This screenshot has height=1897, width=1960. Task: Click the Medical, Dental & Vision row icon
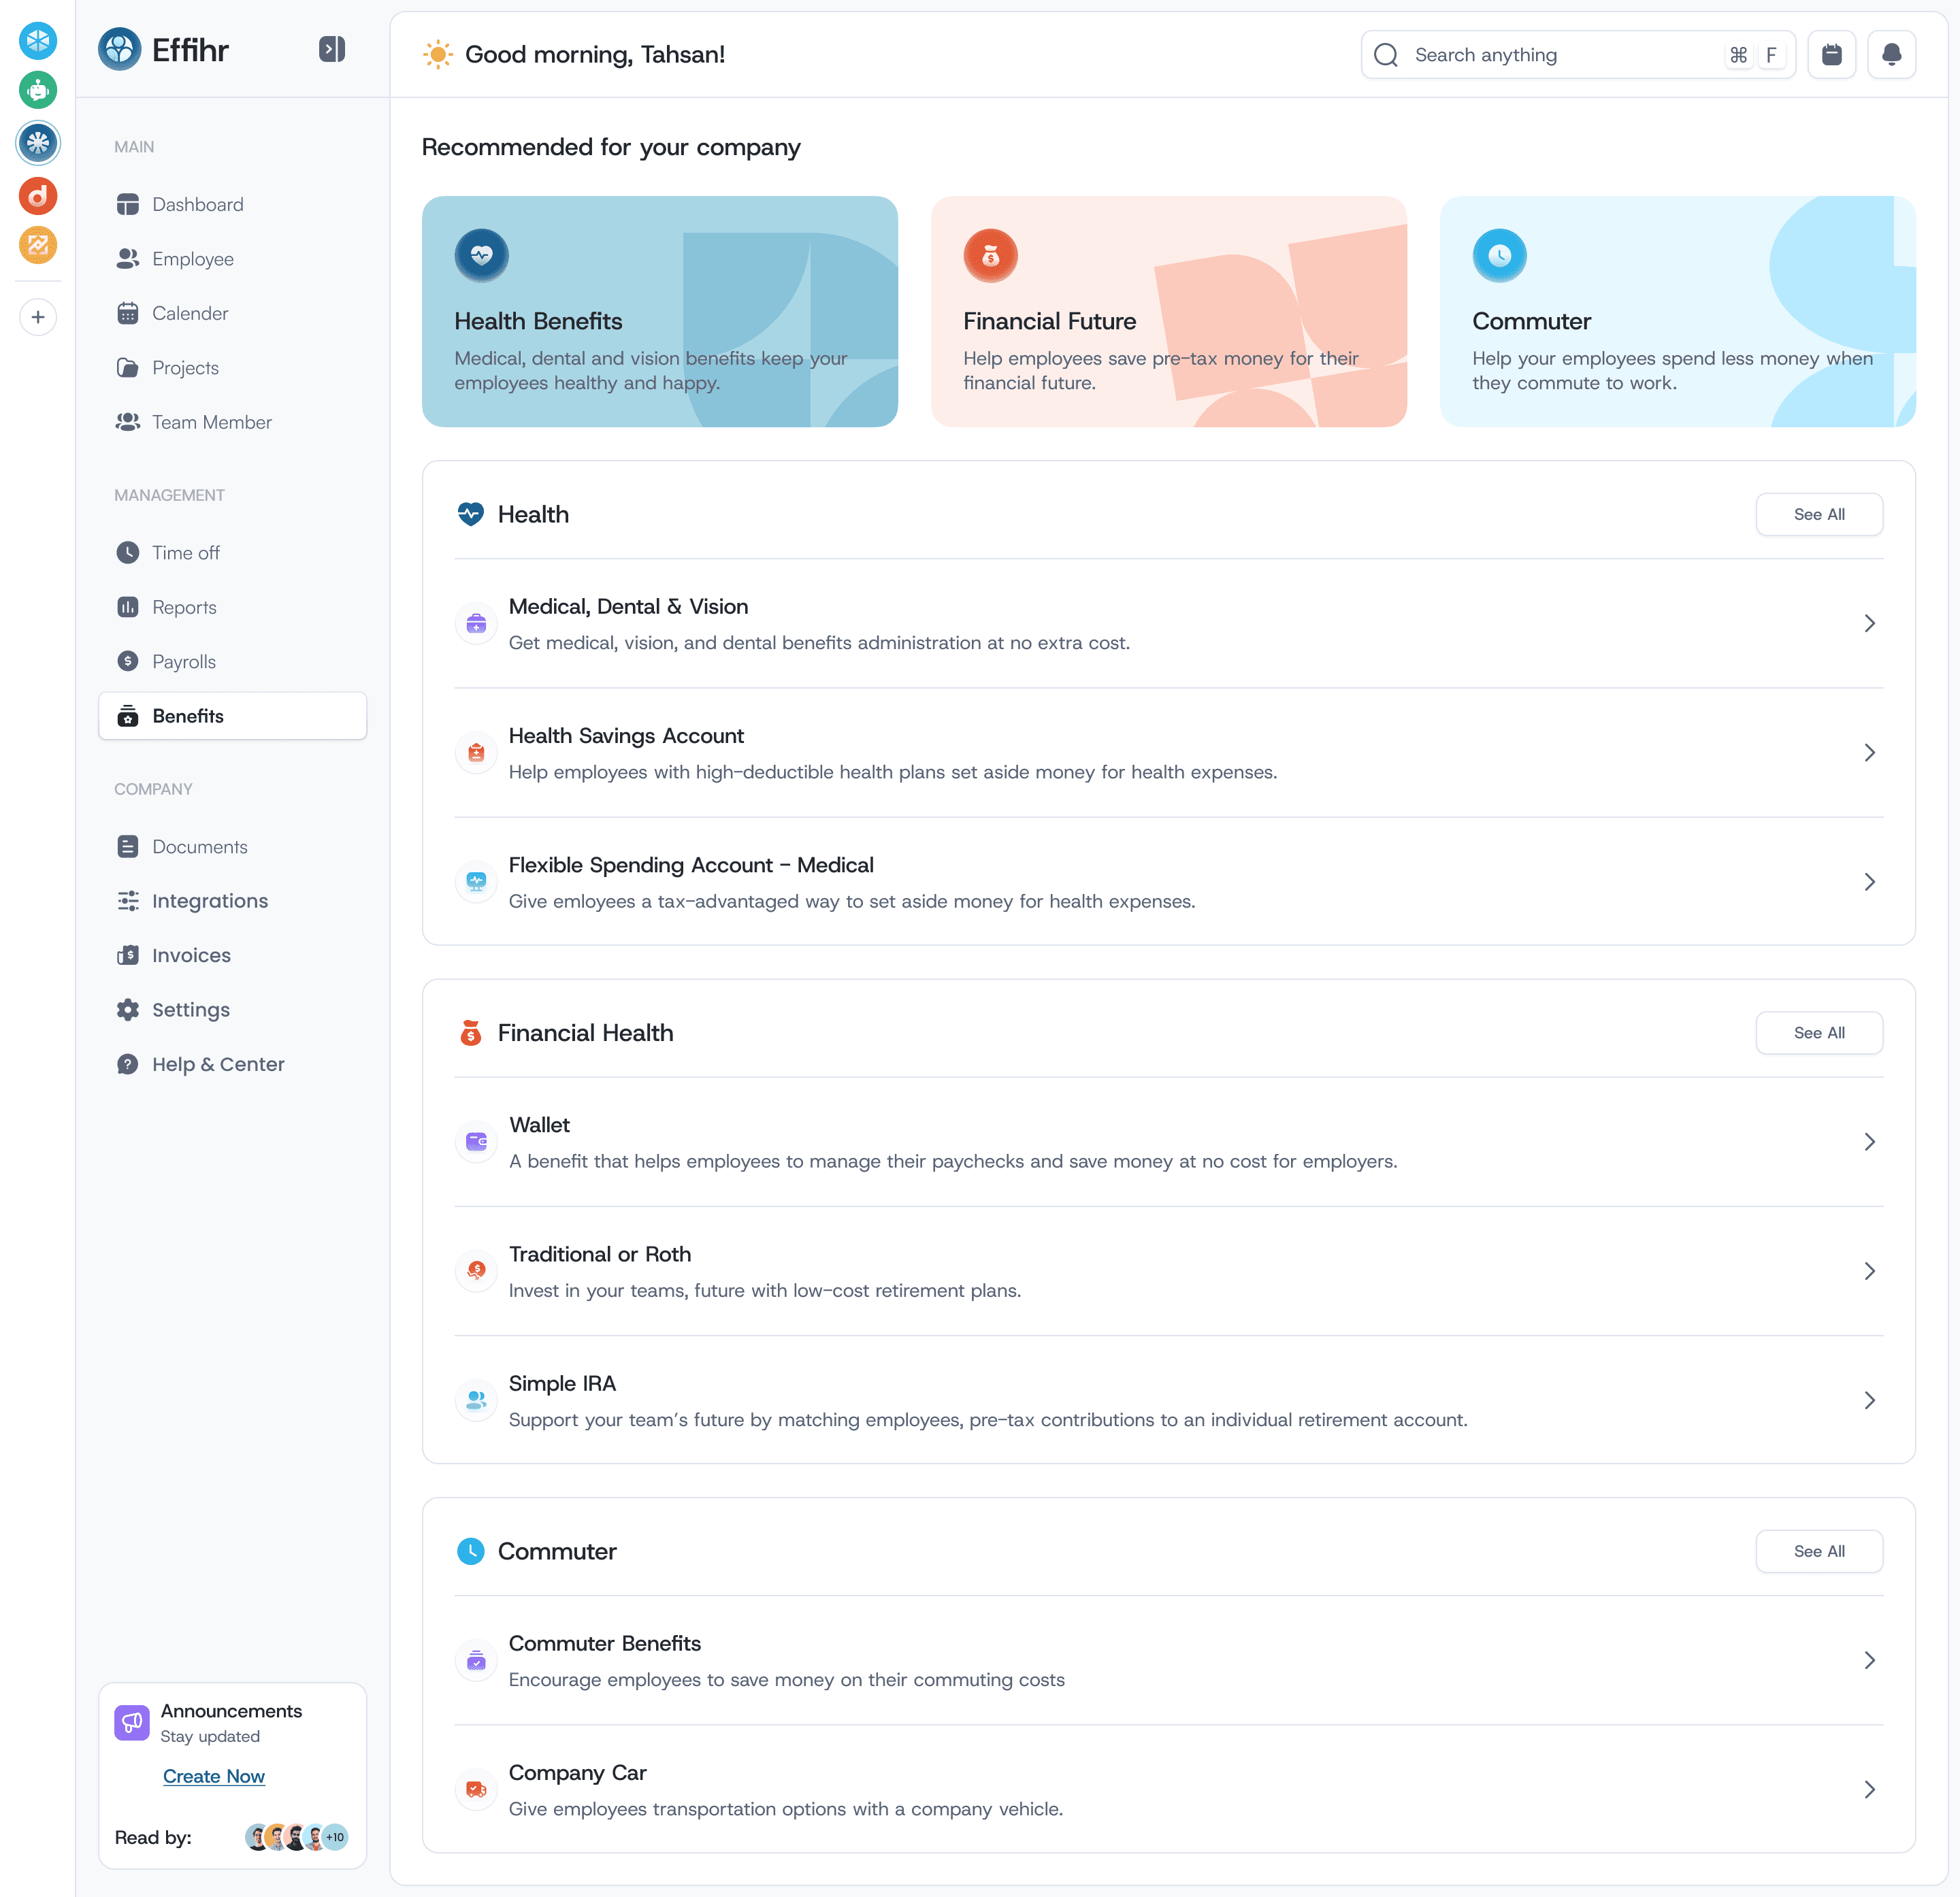(x=476, y=624)
